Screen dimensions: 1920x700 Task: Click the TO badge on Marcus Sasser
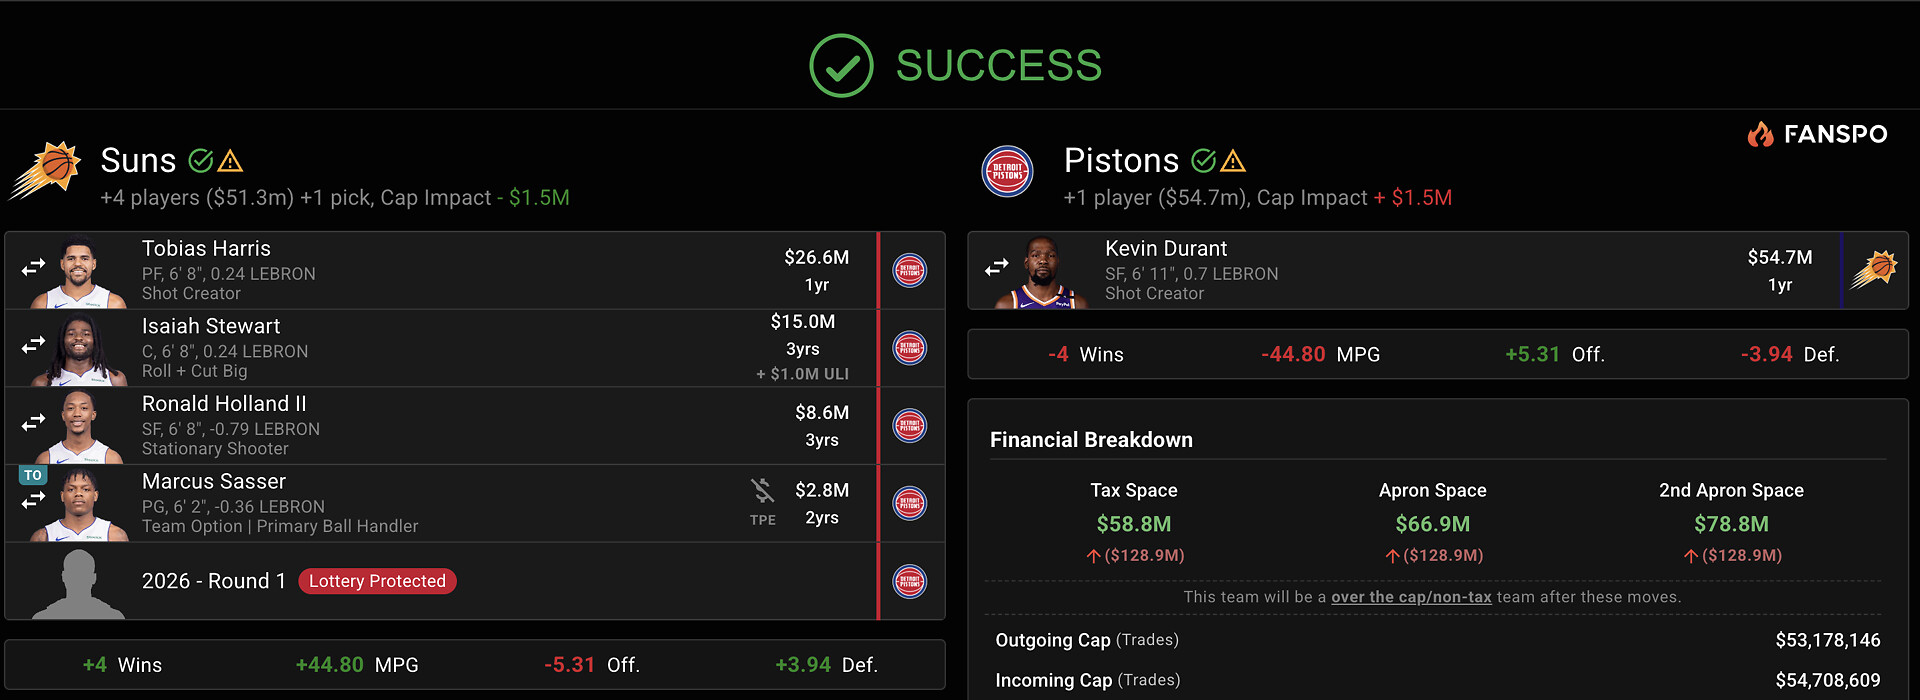pos(33,475)
